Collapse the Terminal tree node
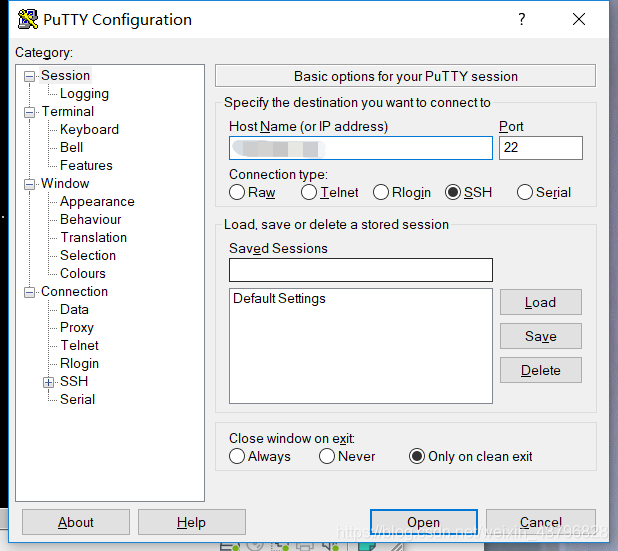This screenshot has width=618, height=551. point(29,112)
